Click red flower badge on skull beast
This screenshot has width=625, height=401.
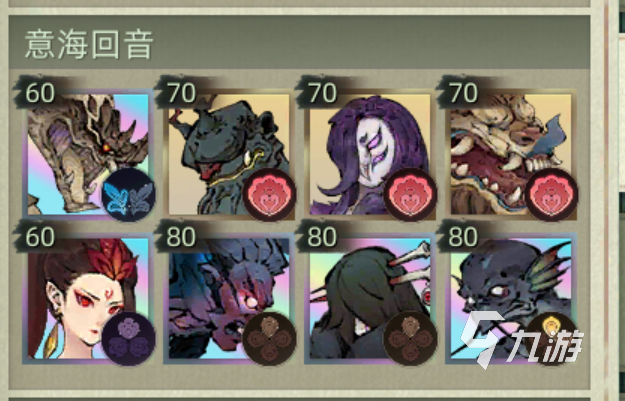(x=552, y=195)
